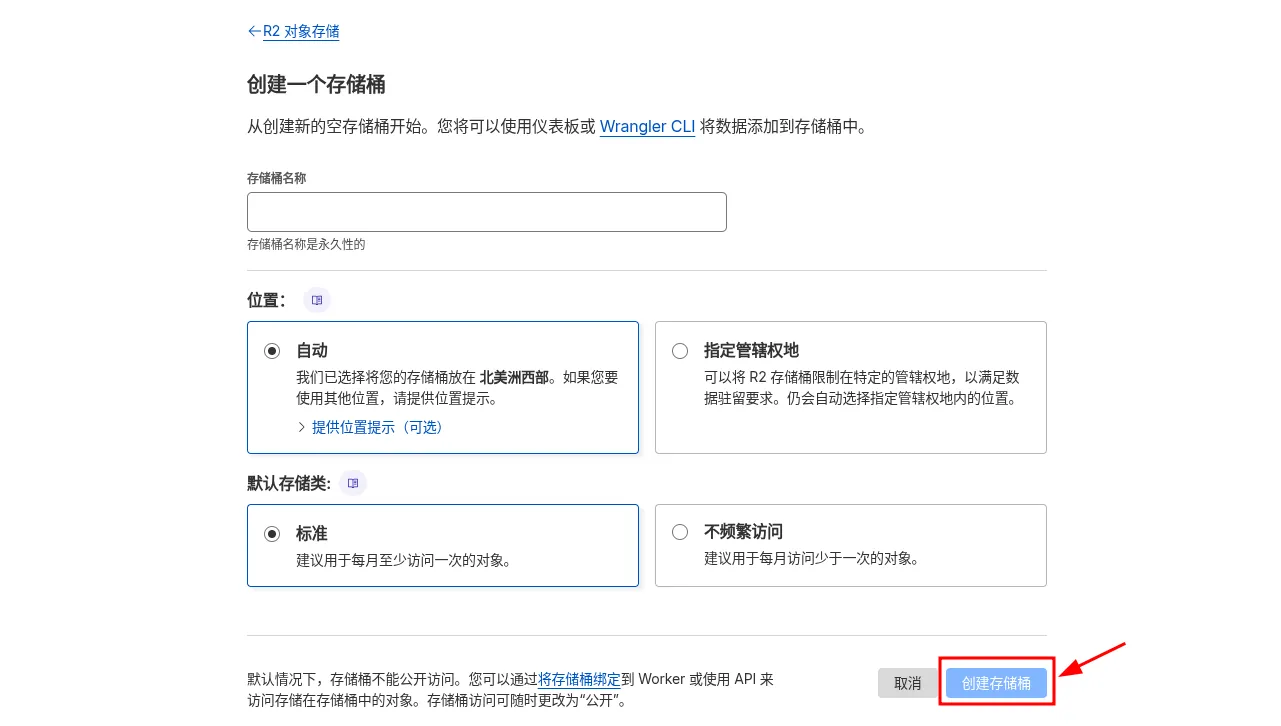The width and height of the screenshot is (1281, 726).
Task: Click the 指定管辖权地 card description text
Action: [x=861, y=388]
